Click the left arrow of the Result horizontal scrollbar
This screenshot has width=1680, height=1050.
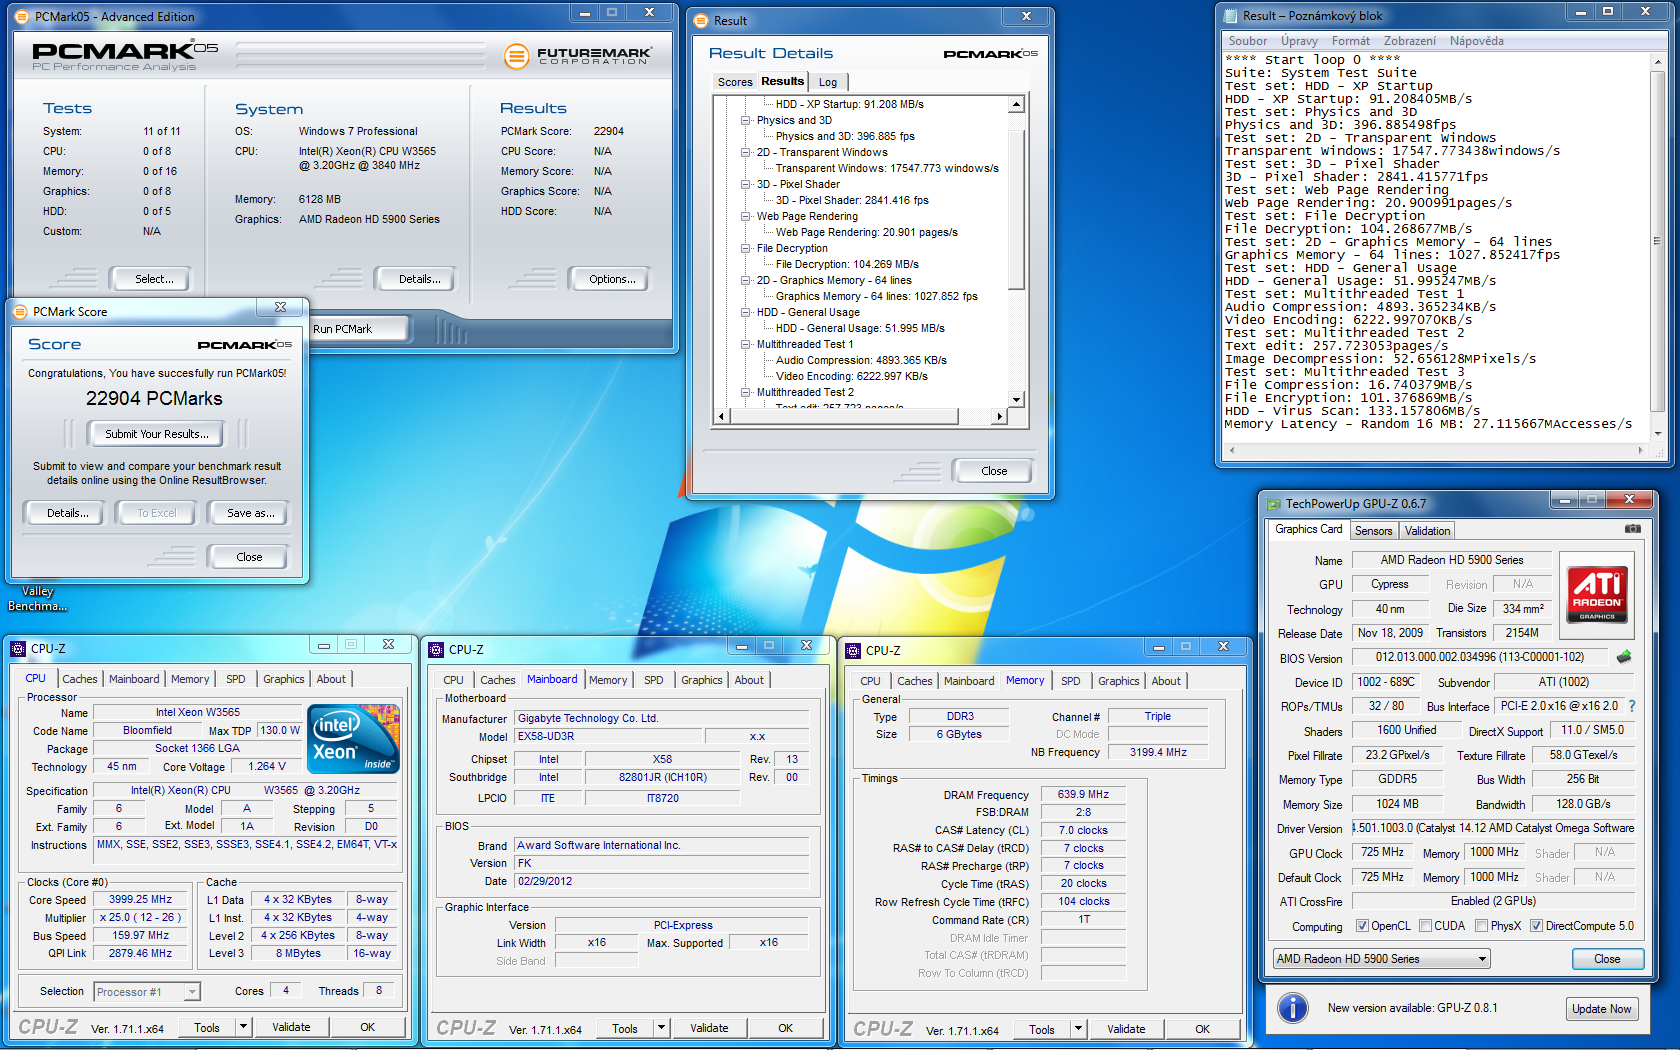[722, 416]
